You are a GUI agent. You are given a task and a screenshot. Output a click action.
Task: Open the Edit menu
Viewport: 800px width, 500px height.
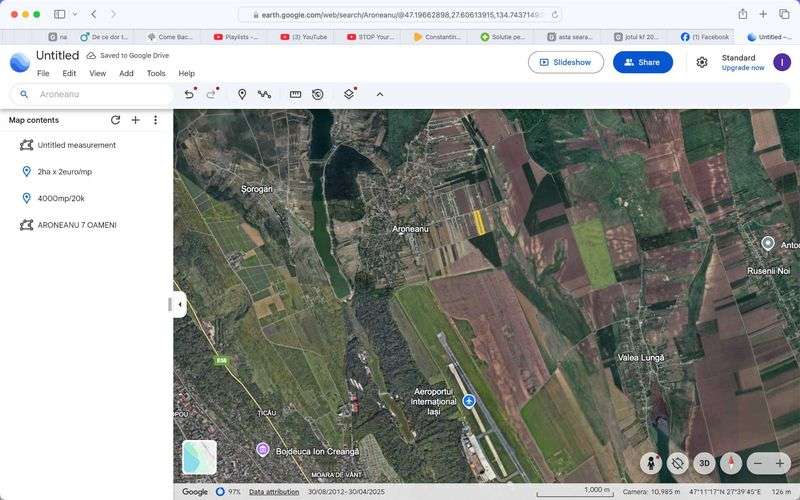click(x=69, y=73)
